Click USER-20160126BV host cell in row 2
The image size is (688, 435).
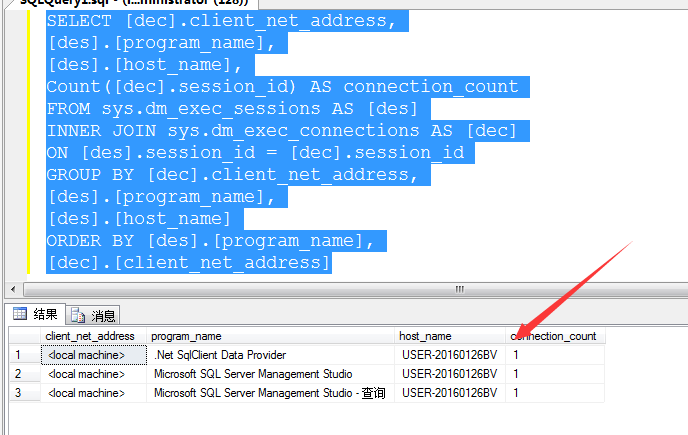tap(450, 374)
